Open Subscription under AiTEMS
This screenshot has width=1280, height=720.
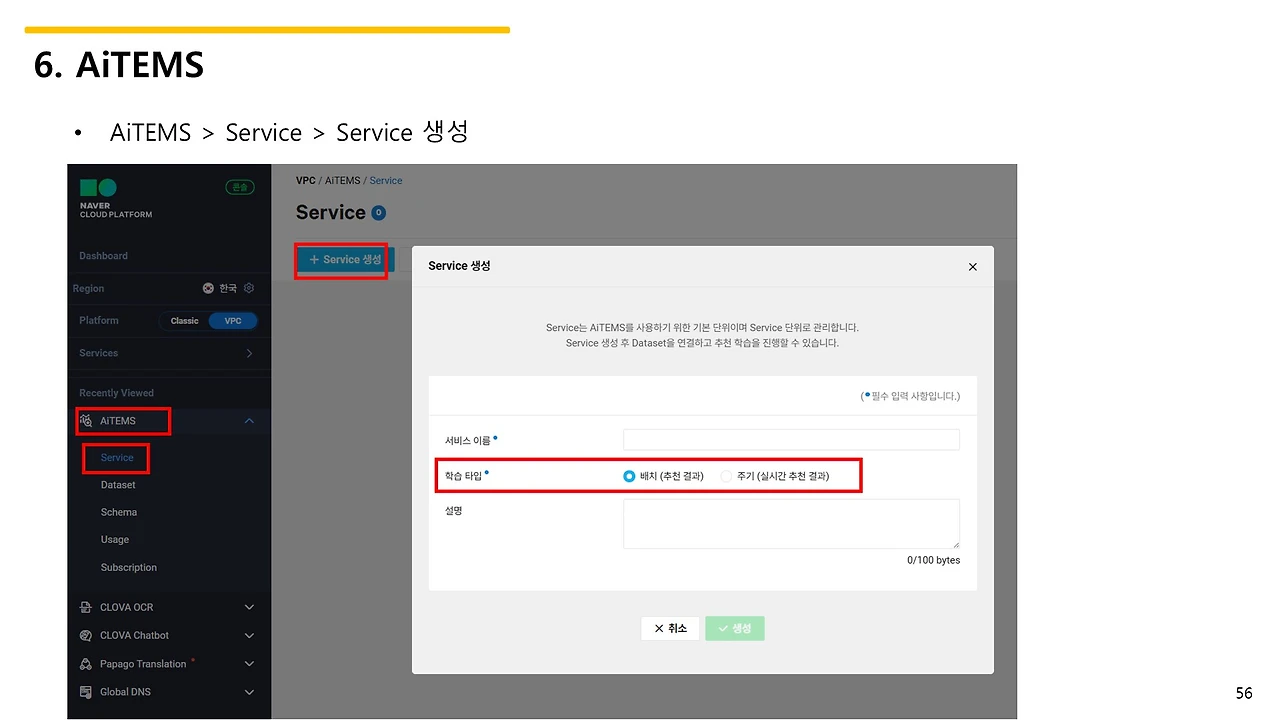click(x=129, y=568)
